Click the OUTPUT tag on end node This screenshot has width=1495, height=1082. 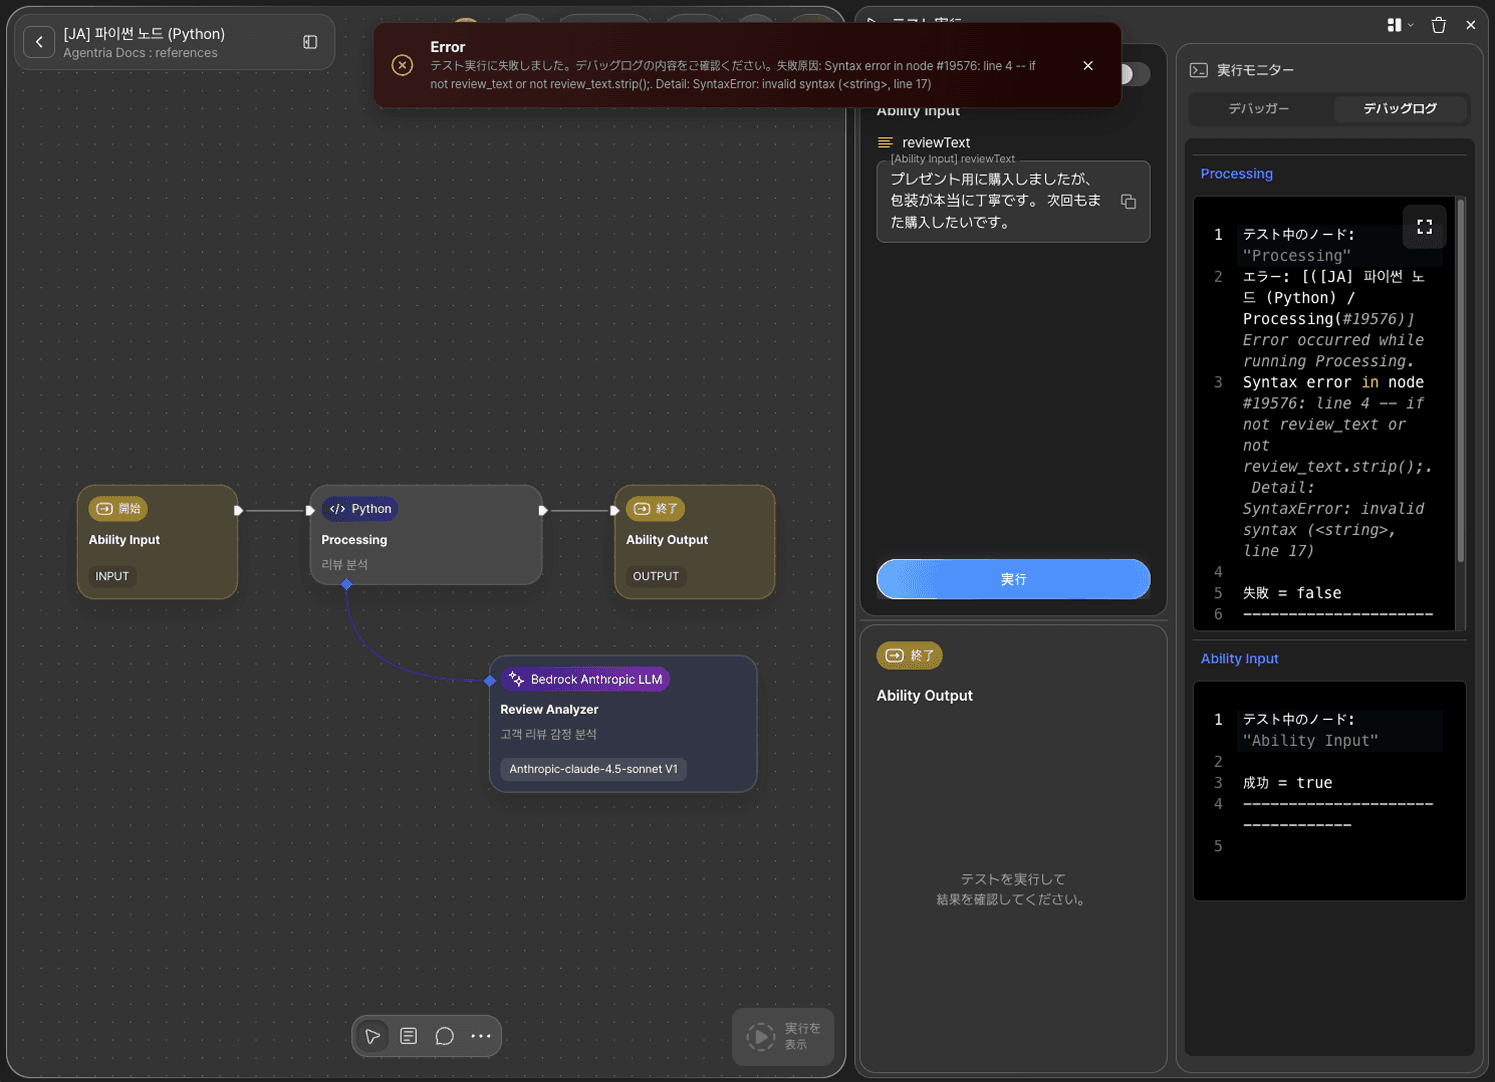[656, 576]
